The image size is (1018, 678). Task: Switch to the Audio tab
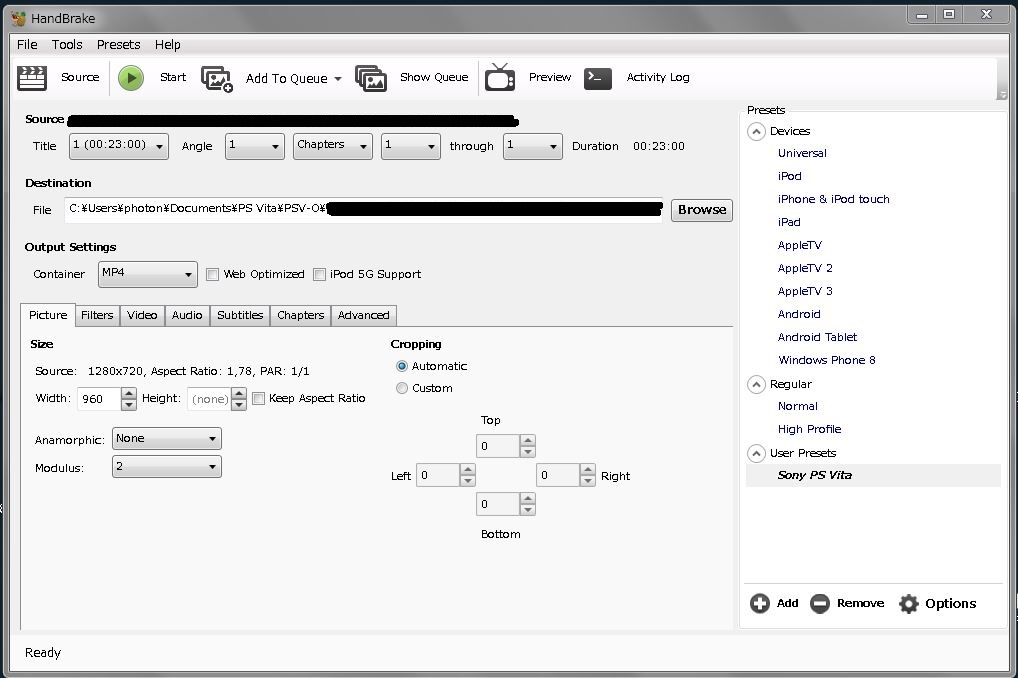click(187, 315)
